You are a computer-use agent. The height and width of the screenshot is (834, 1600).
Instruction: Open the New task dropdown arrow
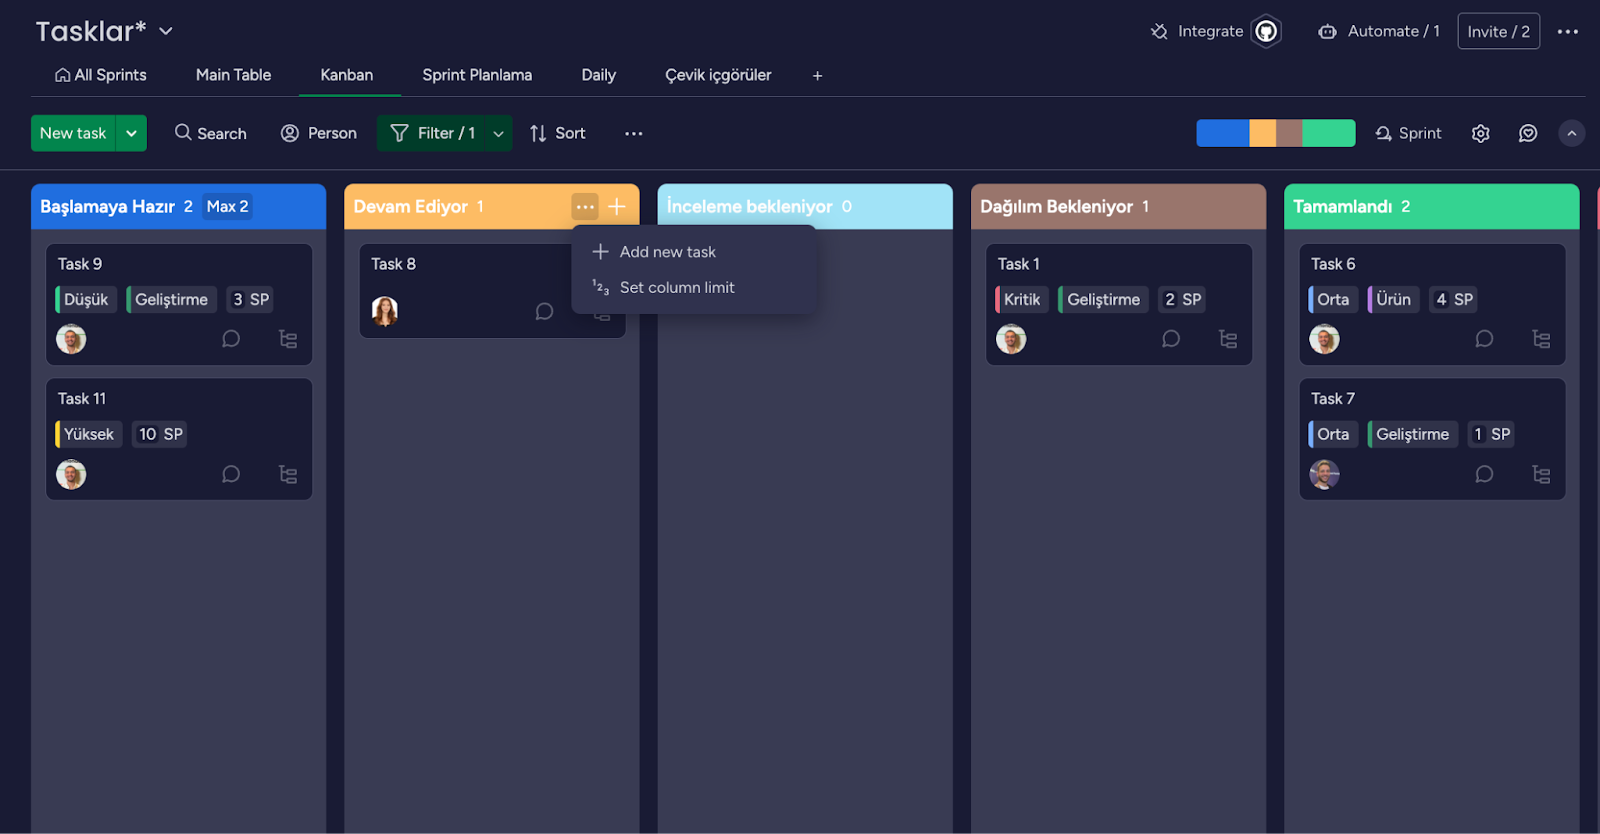coord(131,134)
